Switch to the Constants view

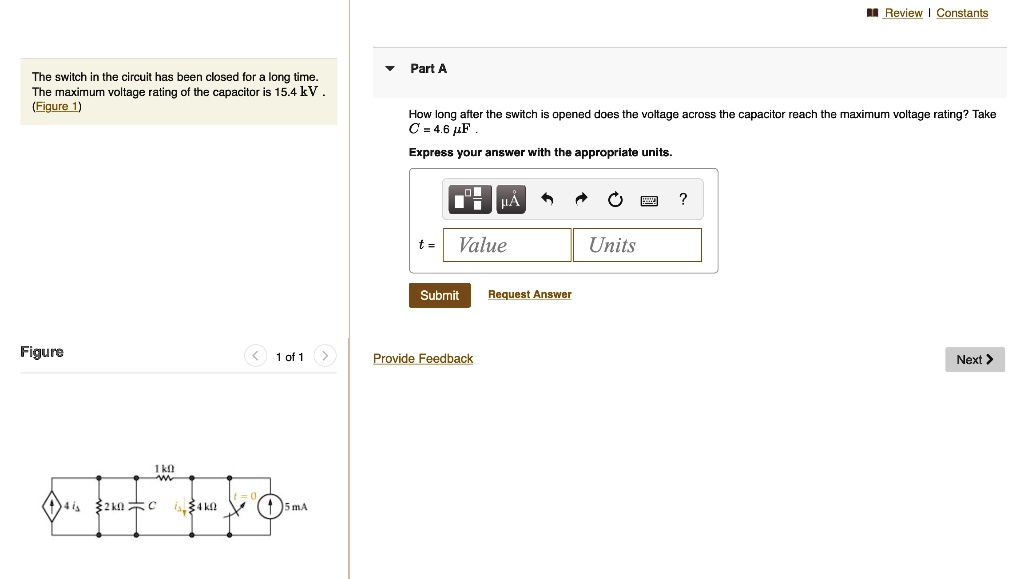click(x=962, y=13)
